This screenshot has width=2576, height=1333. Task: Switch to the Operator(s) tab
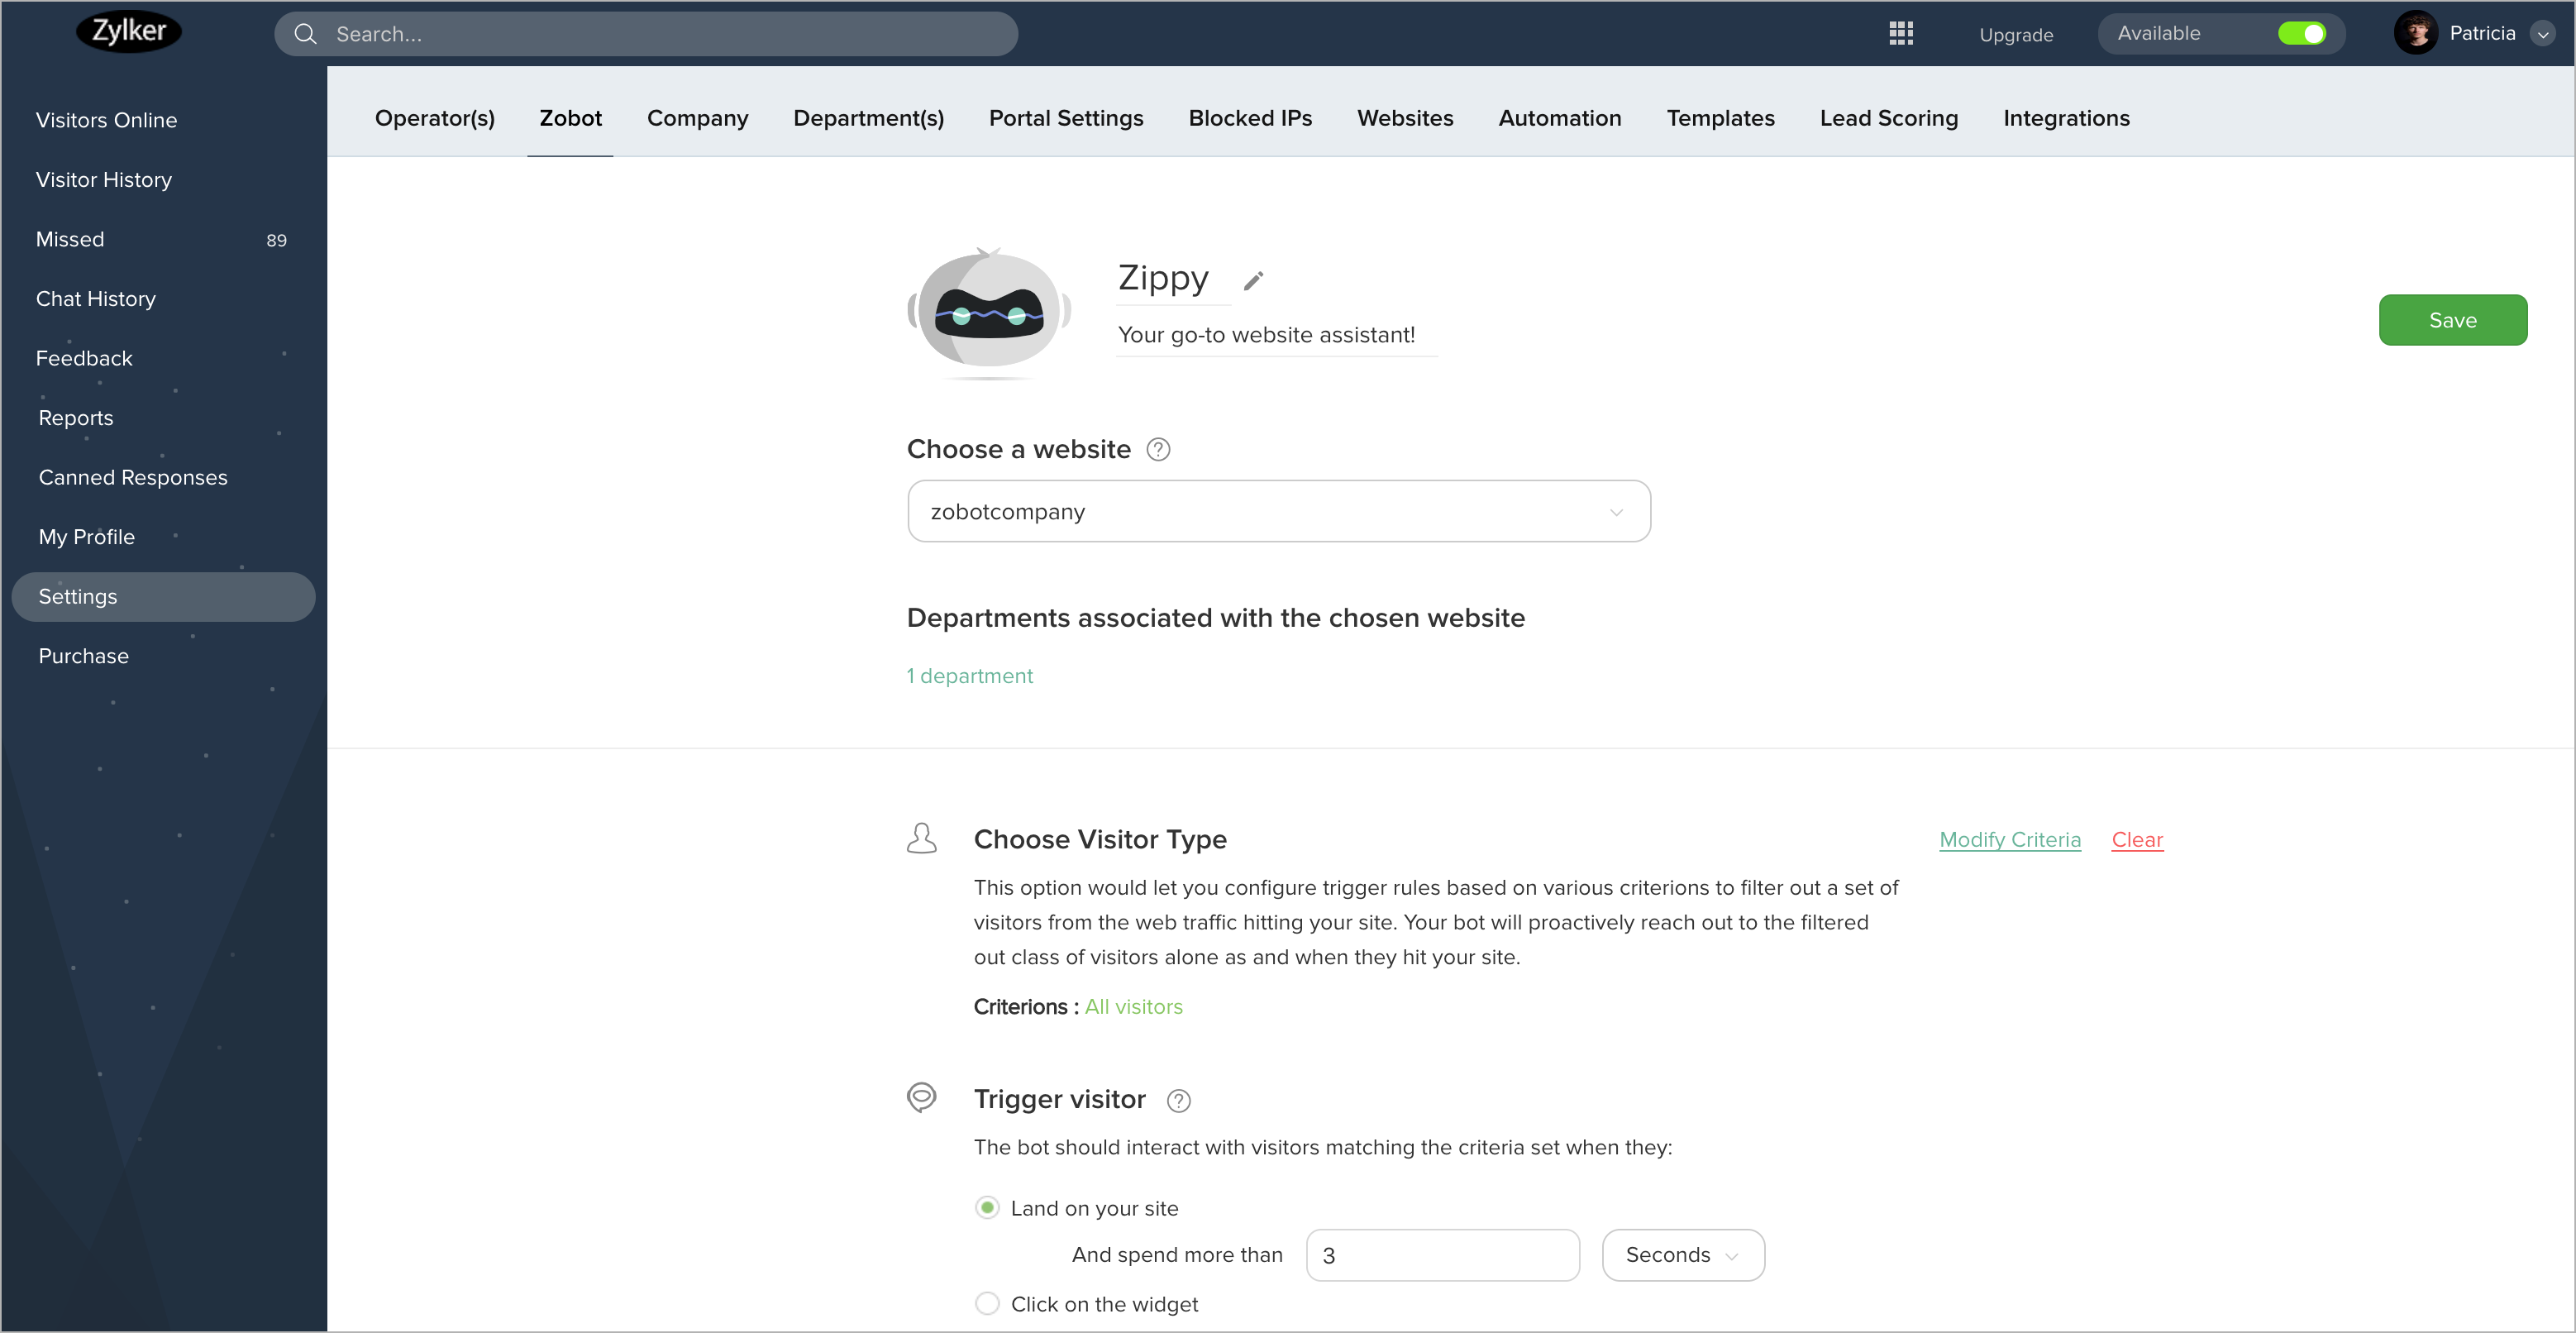coord(435,118)
